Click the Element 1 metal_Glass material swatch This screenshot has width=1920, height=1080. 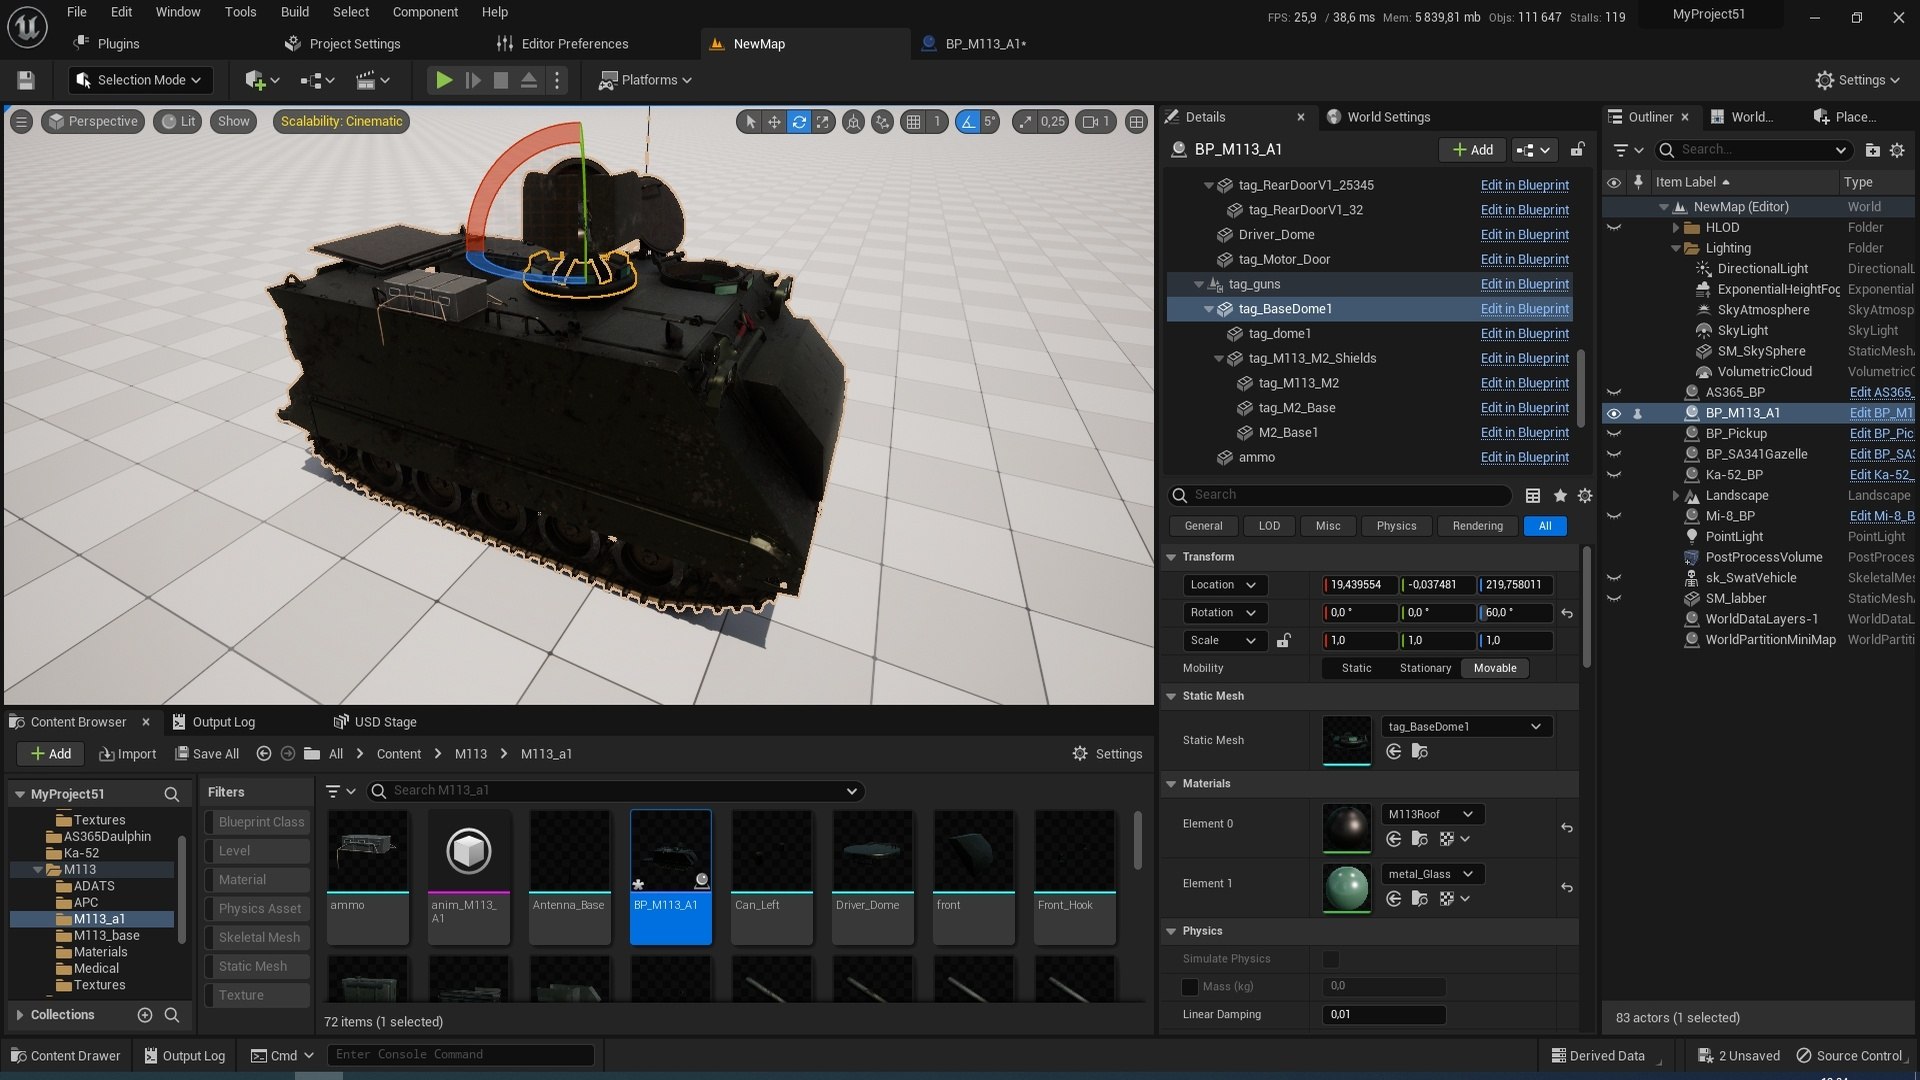[1346, 888]
